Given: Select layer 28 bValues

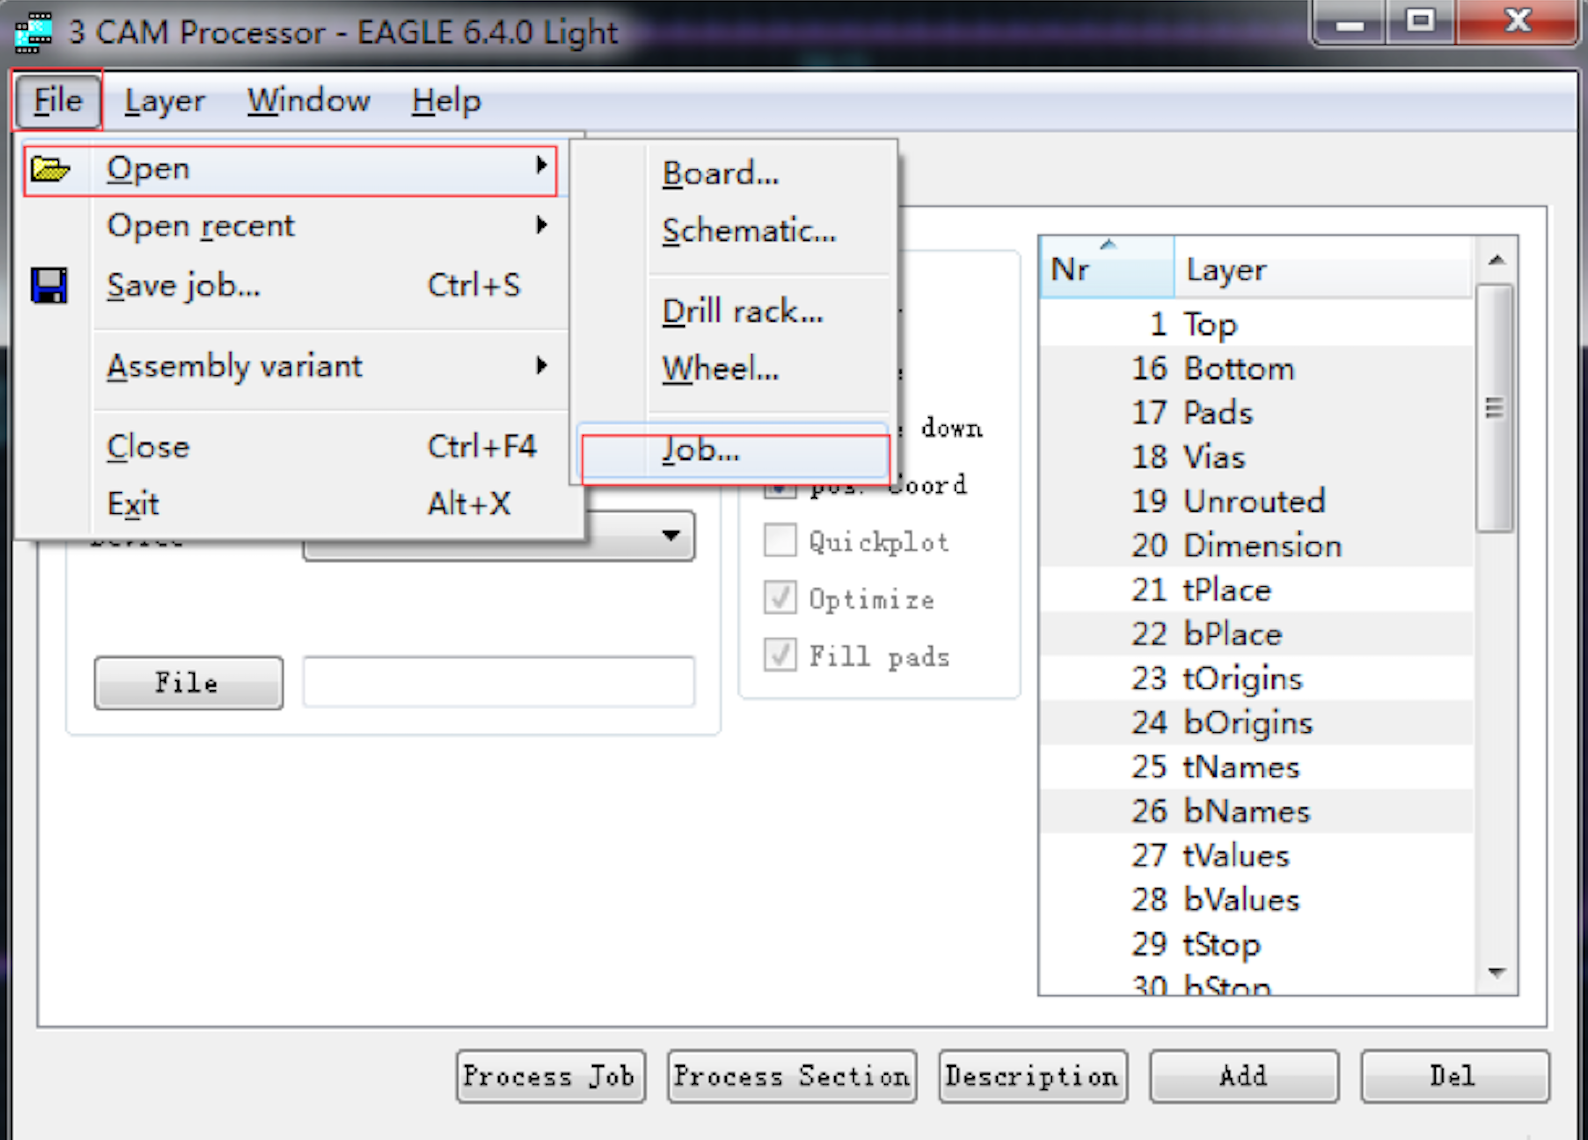Looking at the screenshot, I should pyautogui.click(x=1257, y=900).
